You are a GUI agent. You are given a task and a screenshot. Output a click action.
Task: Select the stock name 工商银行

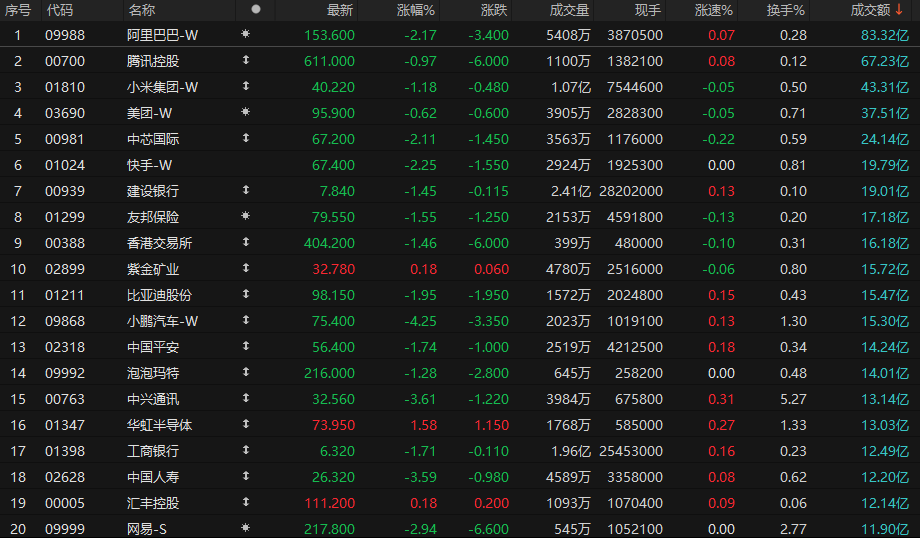pos(153,451)
